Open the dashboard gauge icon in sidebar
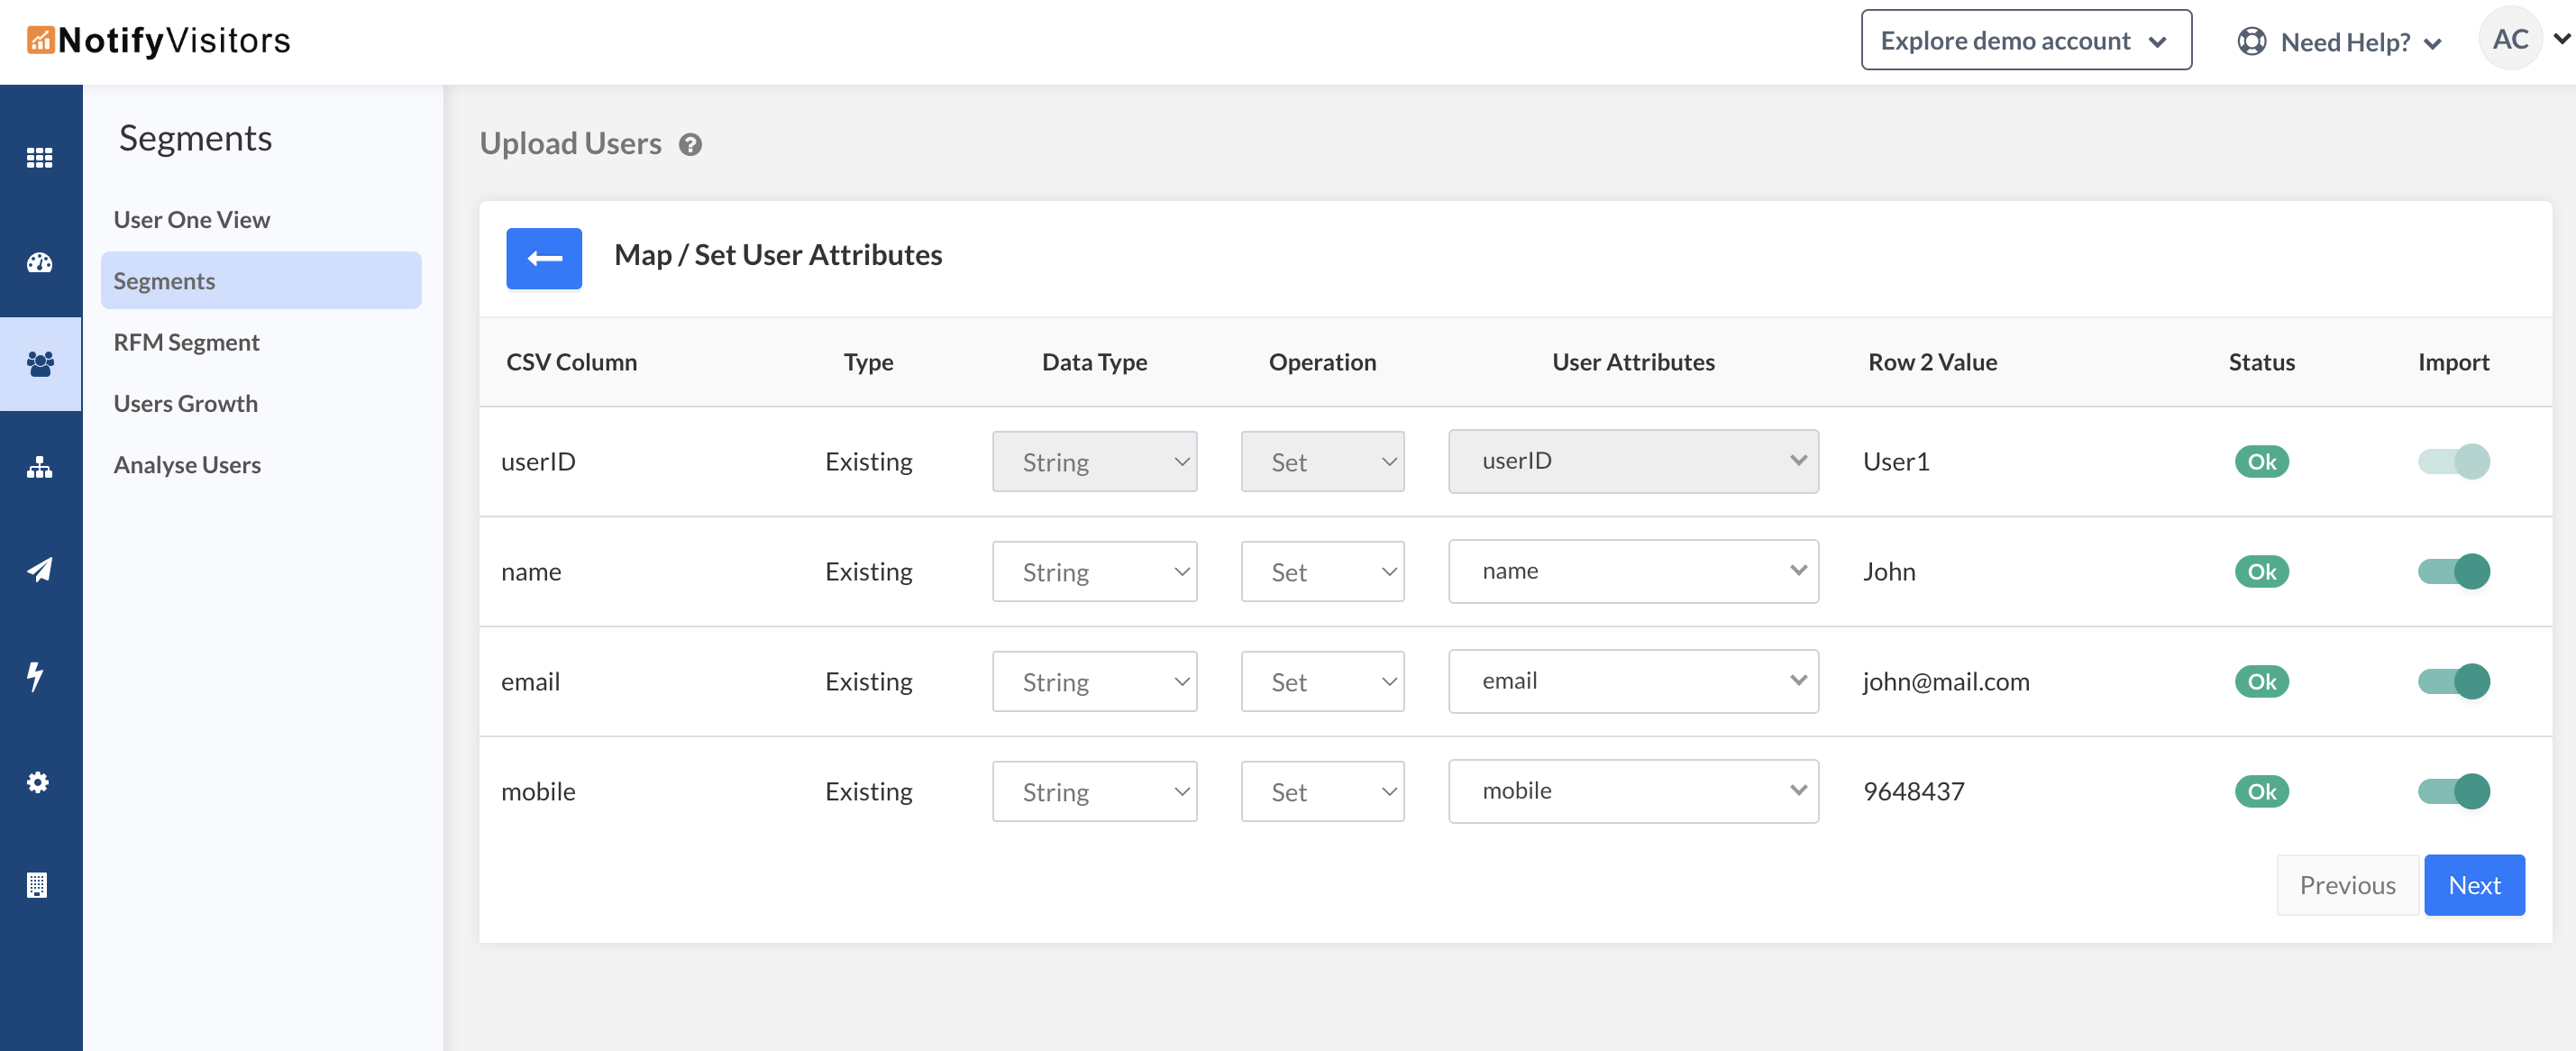 pyautogui.click(x=40, y=262)
